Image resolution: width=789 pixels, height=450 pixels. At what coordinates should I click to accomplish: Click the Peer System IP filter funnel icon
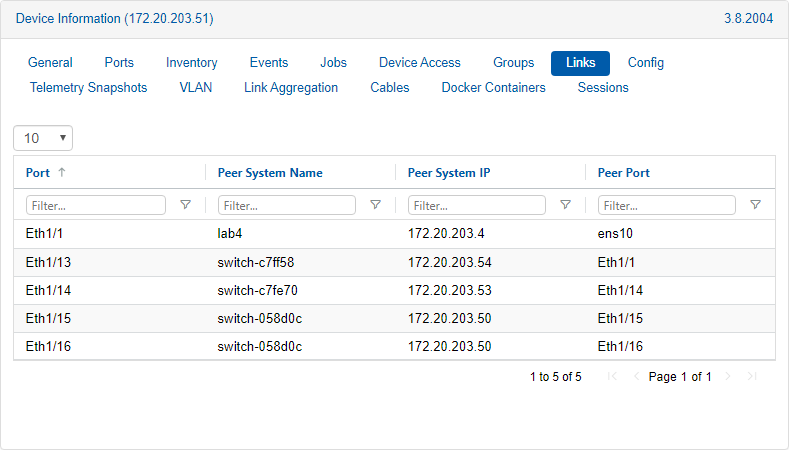[565, 205]
